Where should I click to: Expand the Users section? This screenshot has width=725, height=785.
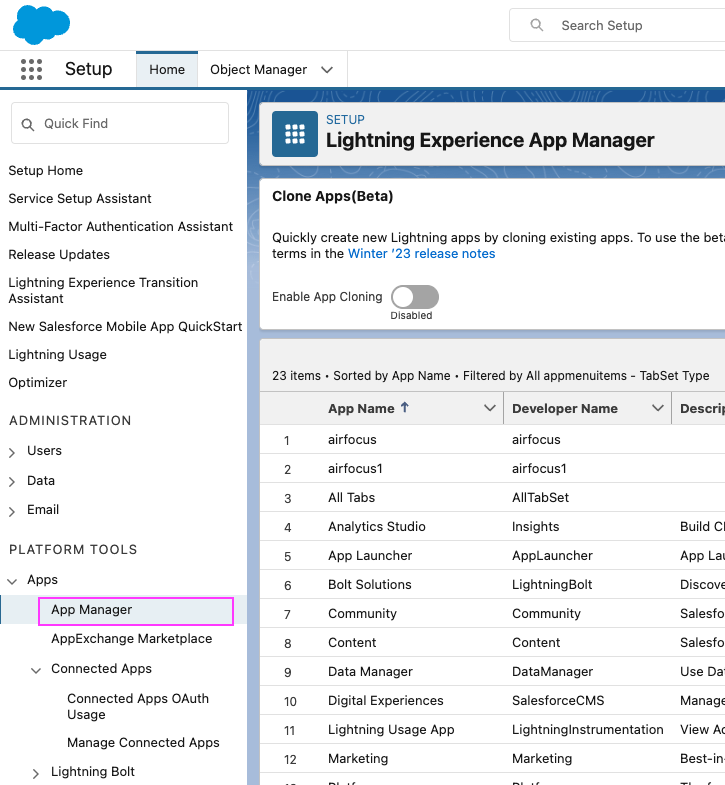tap(12, 453)
